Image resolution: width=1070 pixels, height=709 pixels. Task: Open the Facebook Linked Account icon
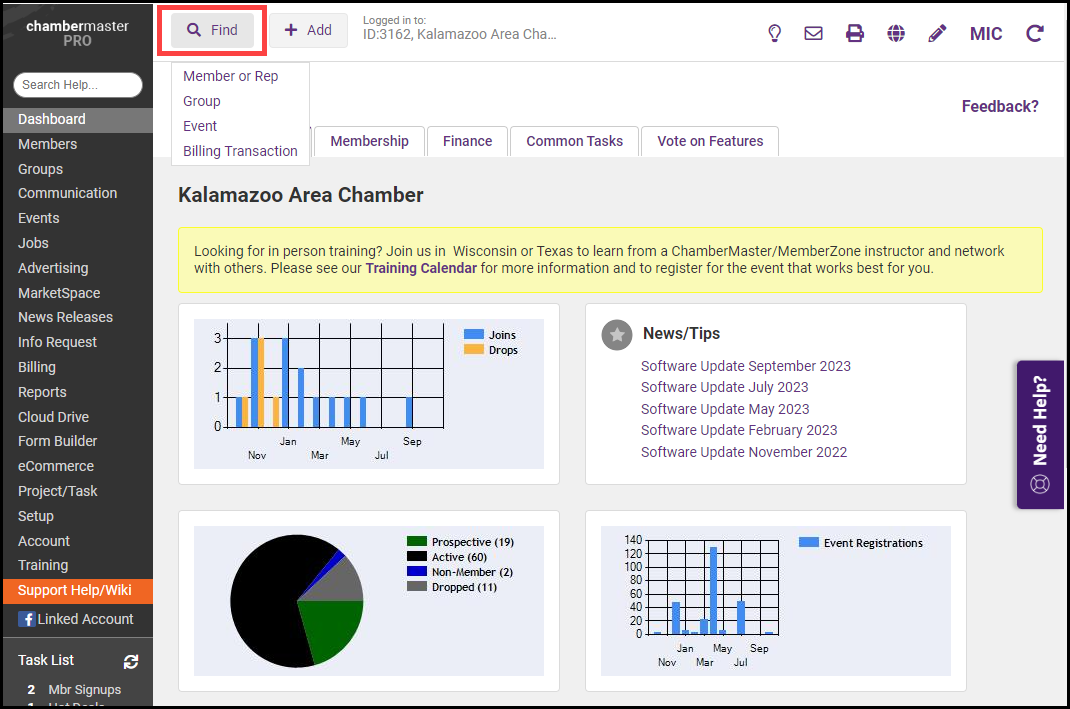click(x=26, y=619)
